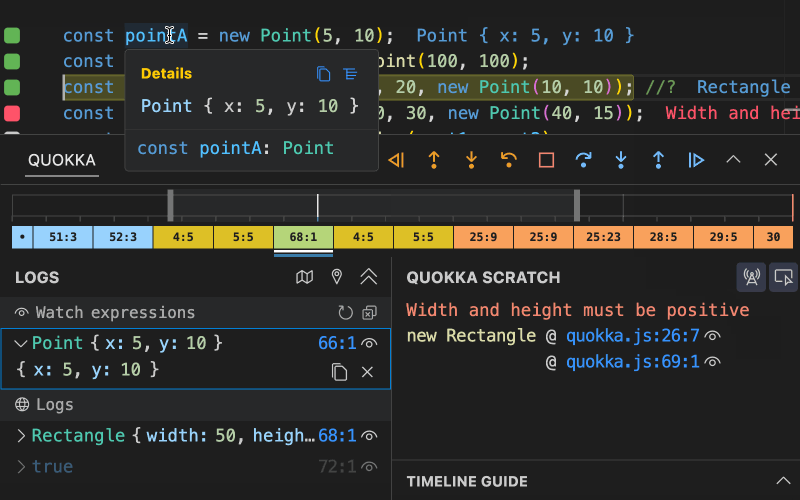Click the location pin icon in the Logs header
Image resolution: width=800 pixels, height=500 pixels.
(x=337, y=277)
